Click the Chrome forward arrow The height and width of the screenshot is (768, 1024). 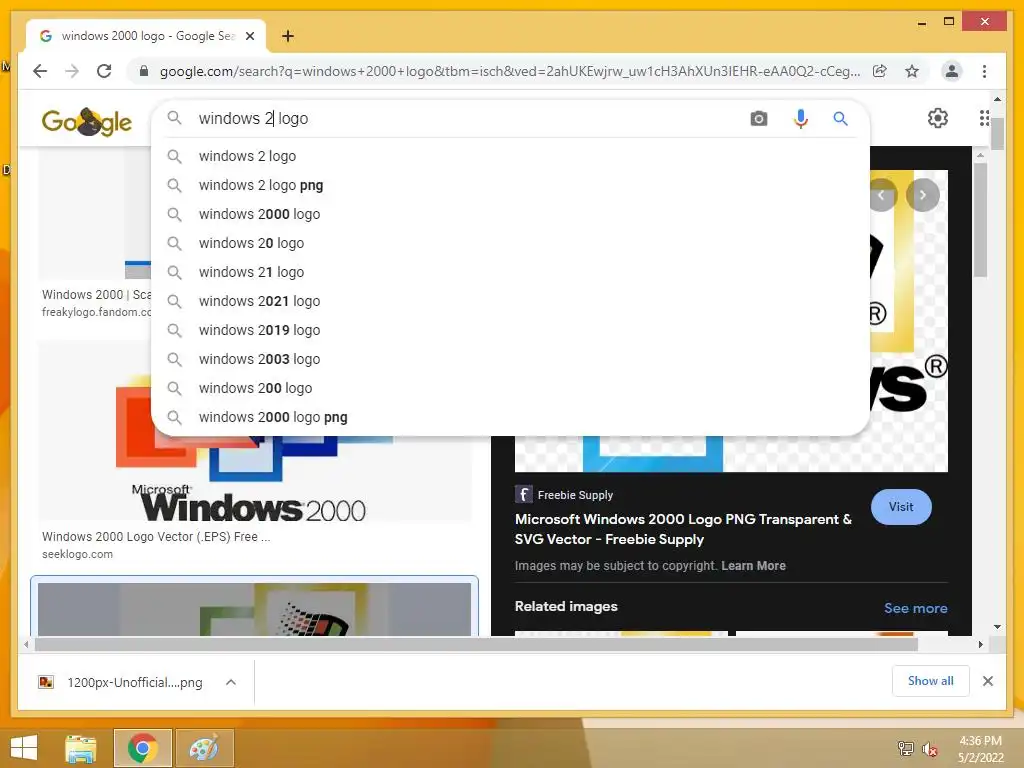coord(72,71)
